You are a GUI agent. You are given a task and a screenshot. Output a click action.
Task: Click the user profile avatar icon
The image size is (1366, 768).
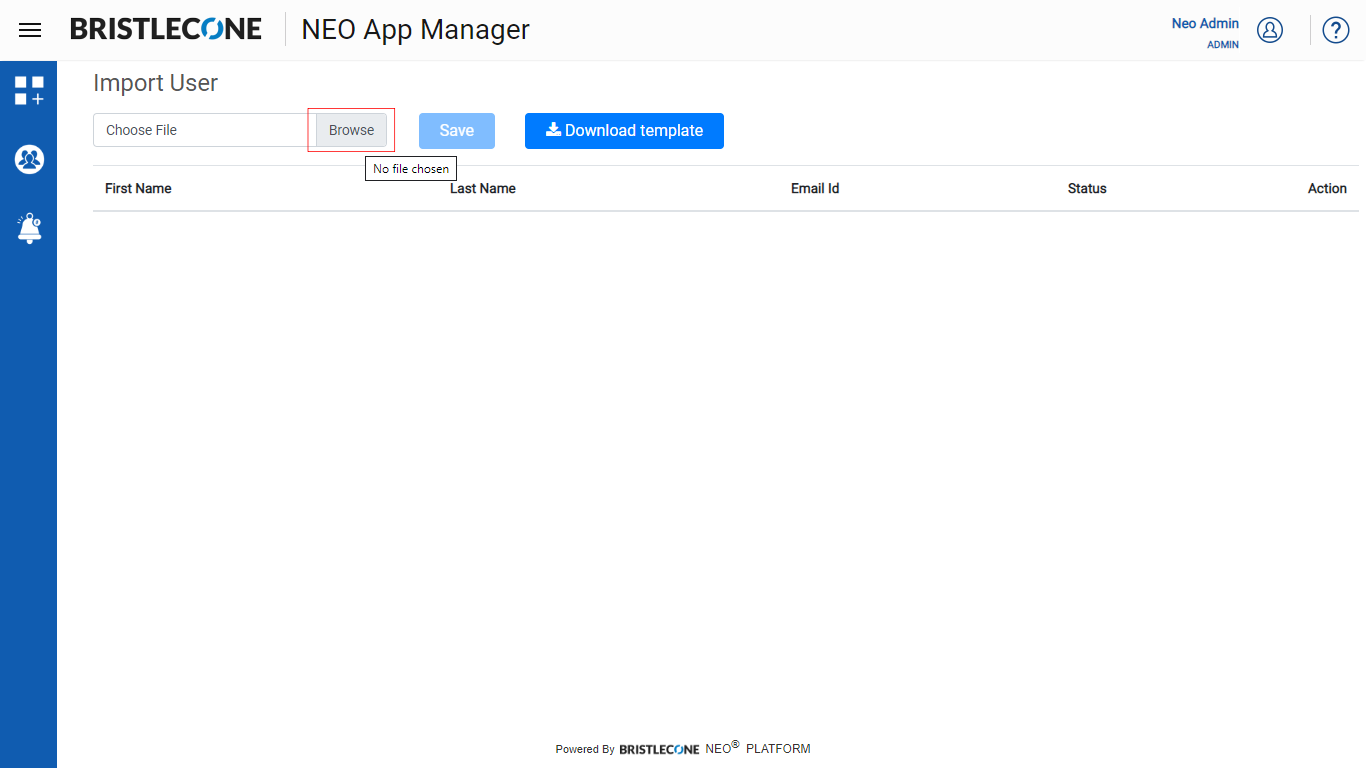(x=1270, y=30)
